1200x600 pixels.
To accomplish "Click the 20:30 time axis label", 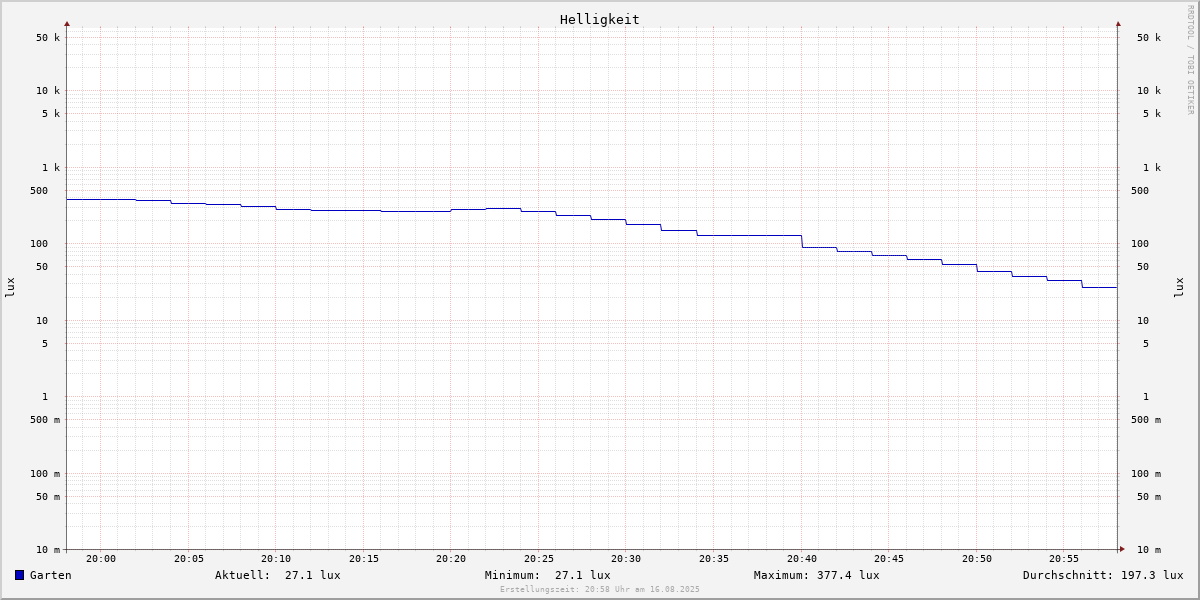I will [x=626, y=559].
